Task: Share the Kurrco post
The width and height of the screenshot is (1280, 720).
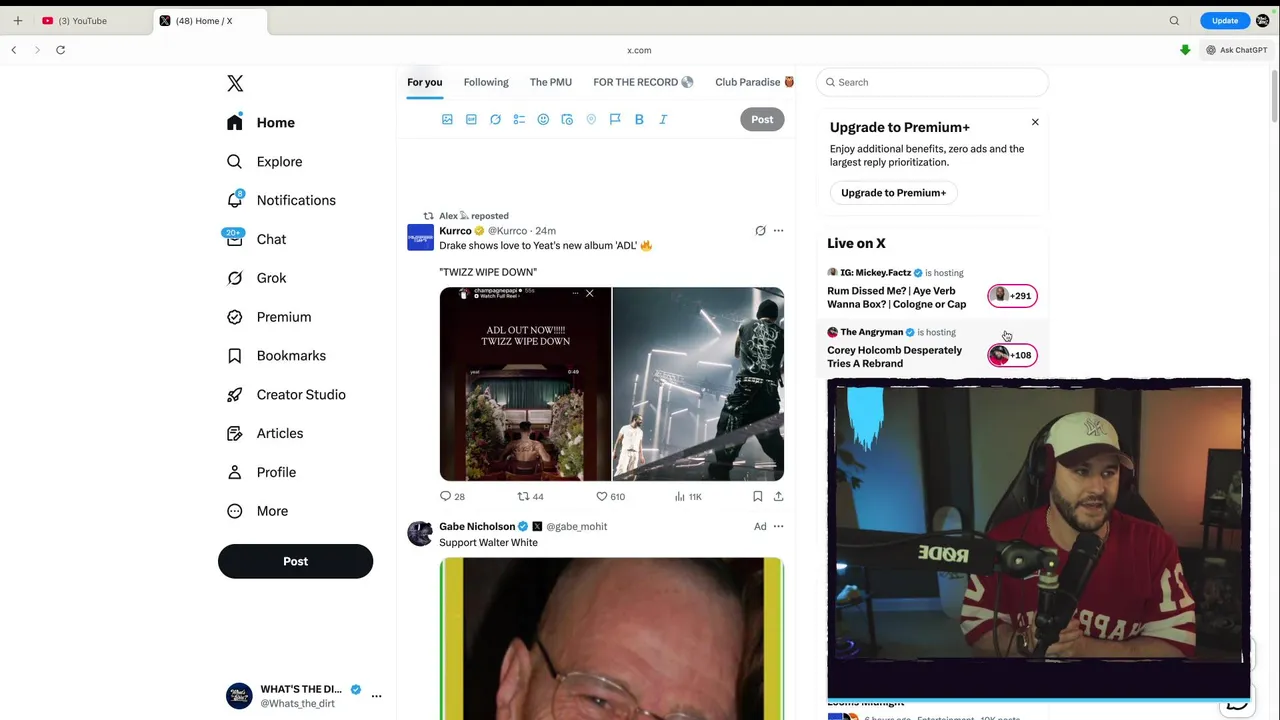Action: click(778, 496)
